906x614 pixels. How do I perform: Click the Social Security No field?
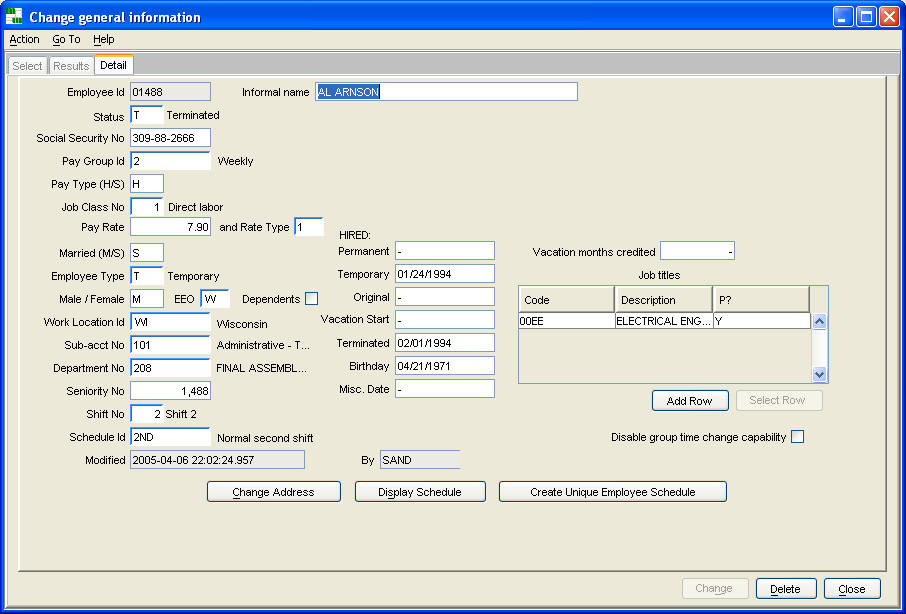coord(170,137)
